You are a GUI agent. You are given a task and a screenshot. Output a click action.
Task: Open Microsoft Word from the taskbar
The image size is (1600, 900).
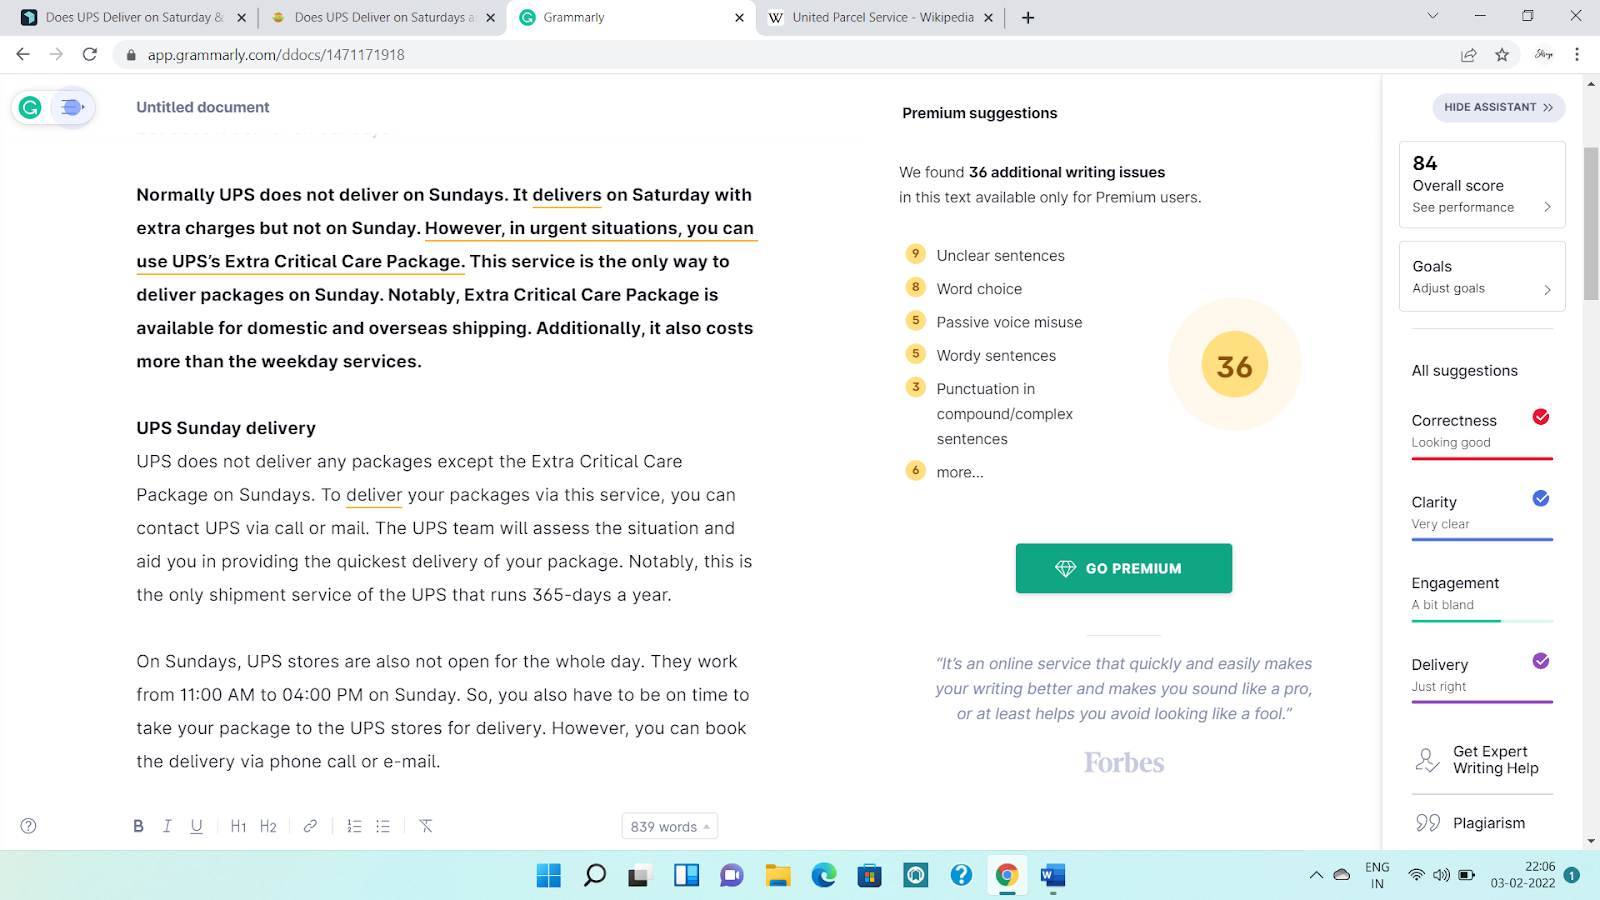1053,876
